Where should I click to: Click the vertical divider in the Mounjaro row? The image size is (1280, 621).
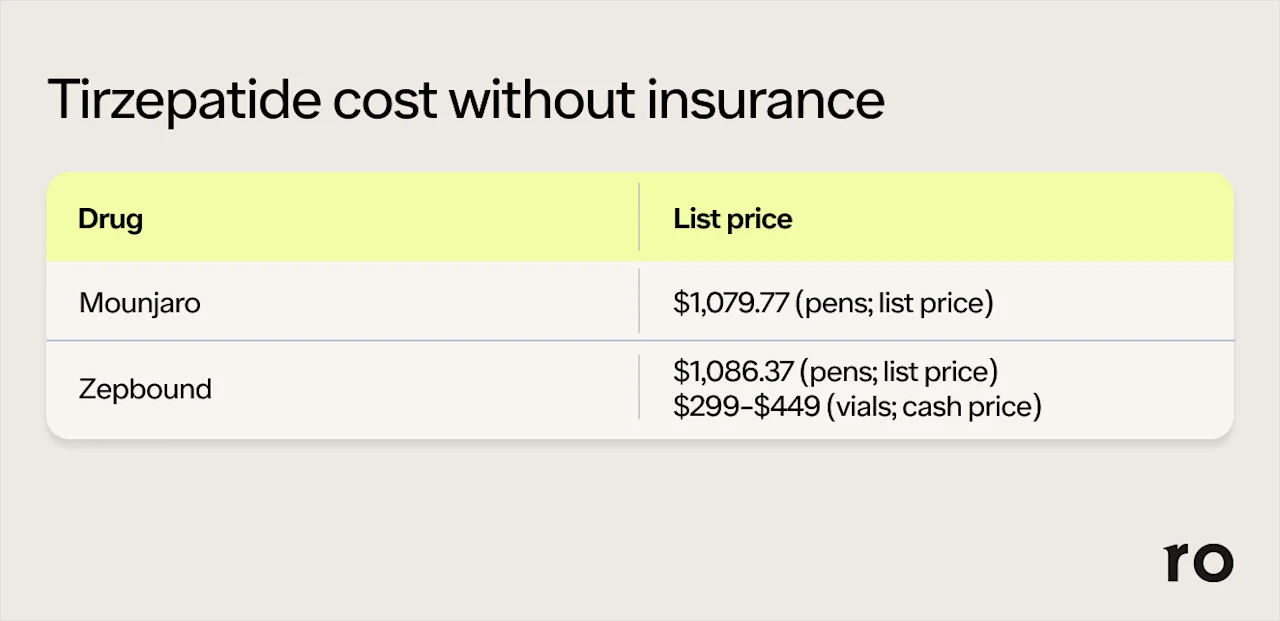pos(639,300)
